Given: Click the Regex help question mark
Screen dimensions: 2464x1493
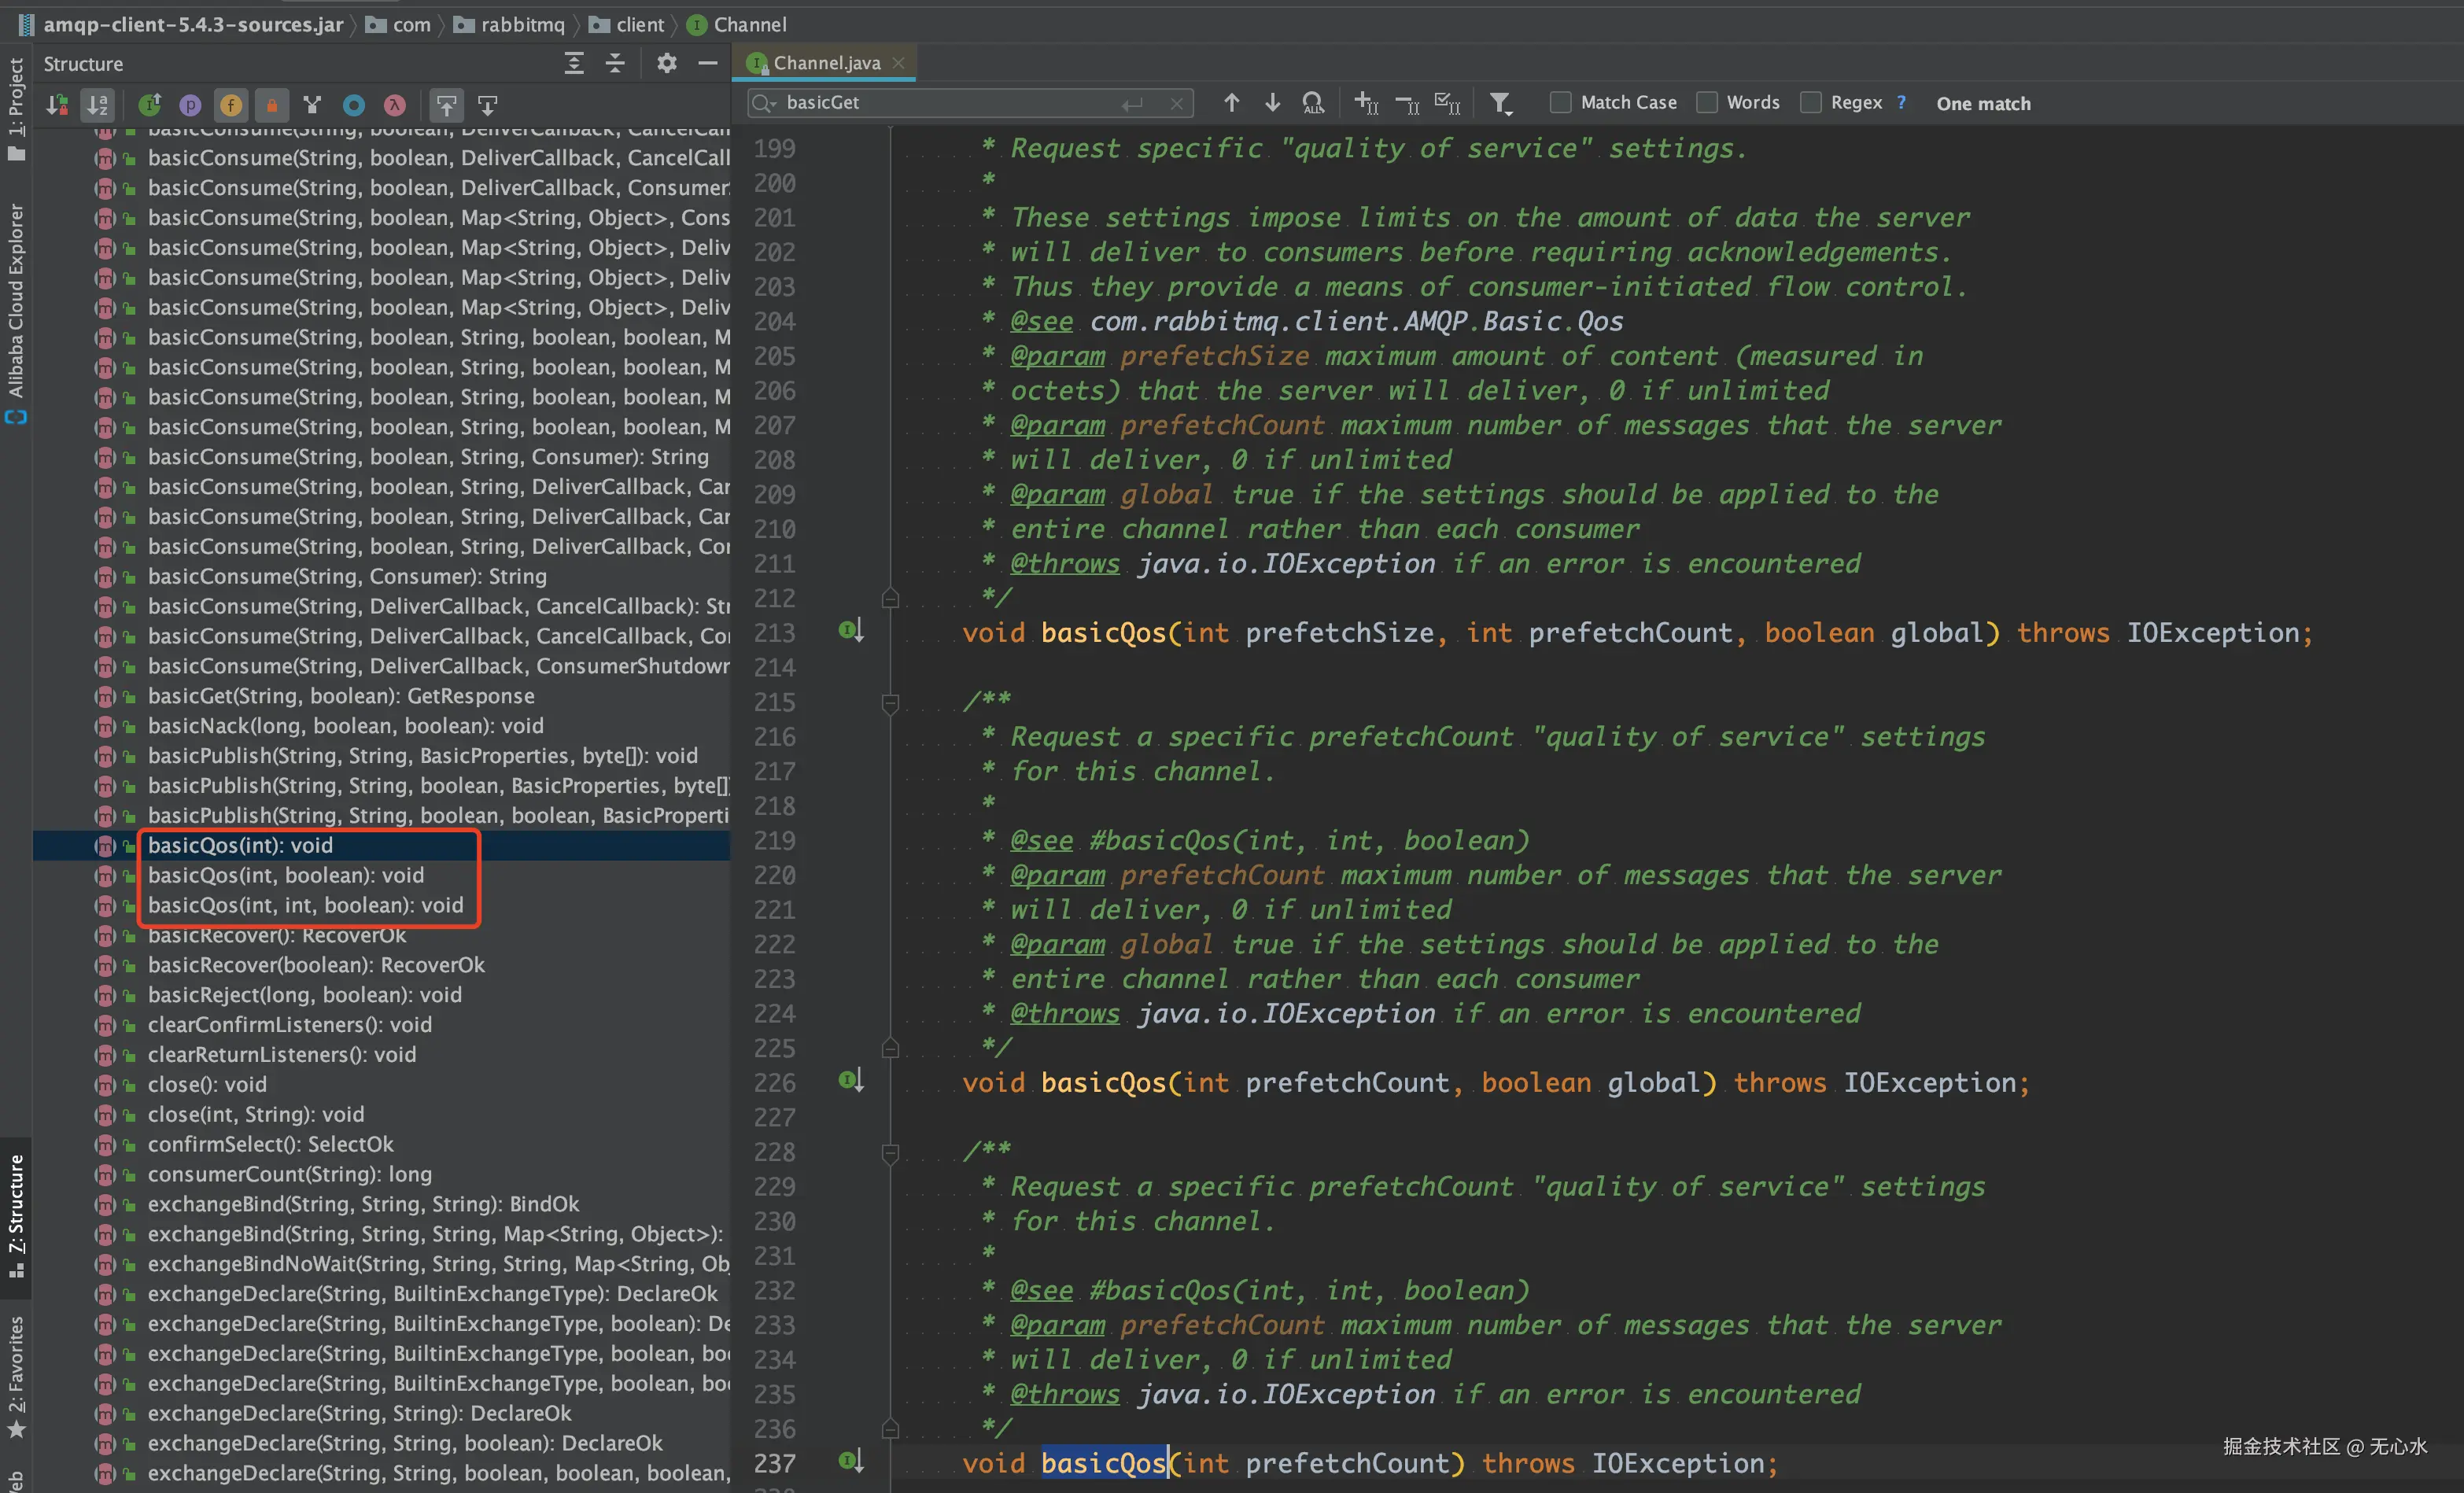Looking at the screenshot, I should pyautogui.click(x=1901, y=102).
